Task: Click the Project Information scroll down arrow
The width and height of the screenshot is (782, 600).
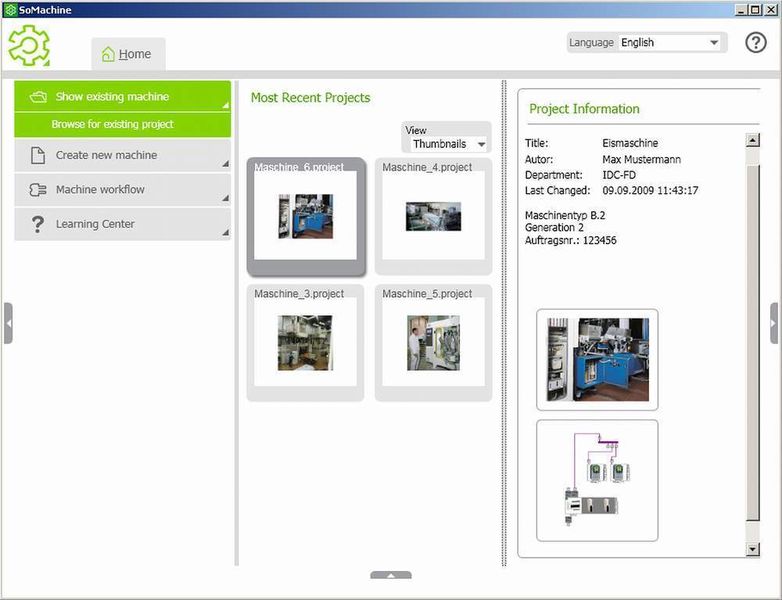Action: 753,549
